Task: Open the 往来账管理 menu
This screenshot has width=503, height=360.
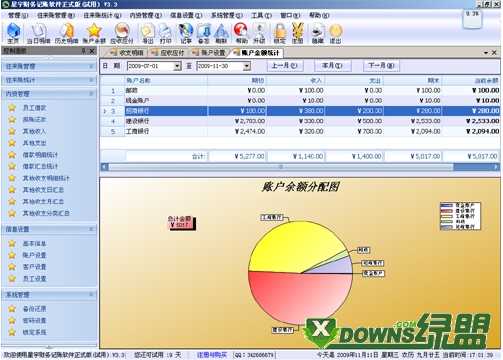Action: (x=56, y=15)
